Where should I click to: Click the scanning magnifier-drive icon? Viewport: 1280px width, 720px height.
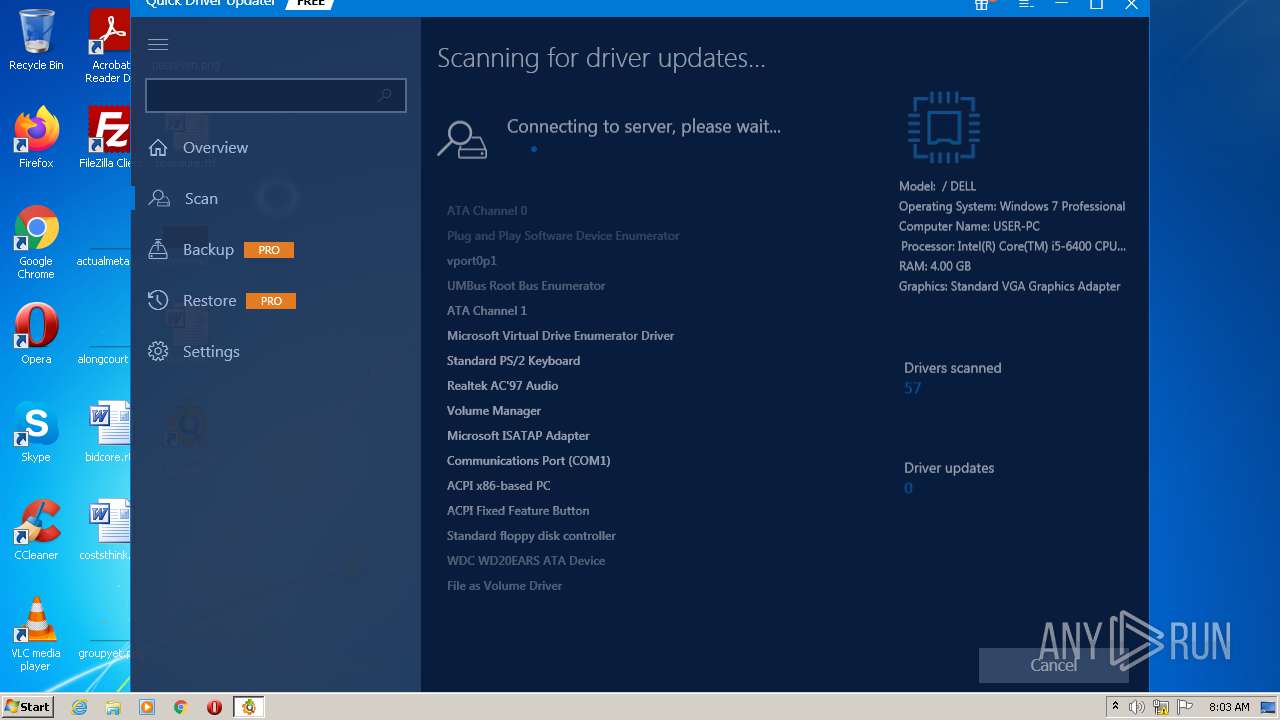pos(462,140)
